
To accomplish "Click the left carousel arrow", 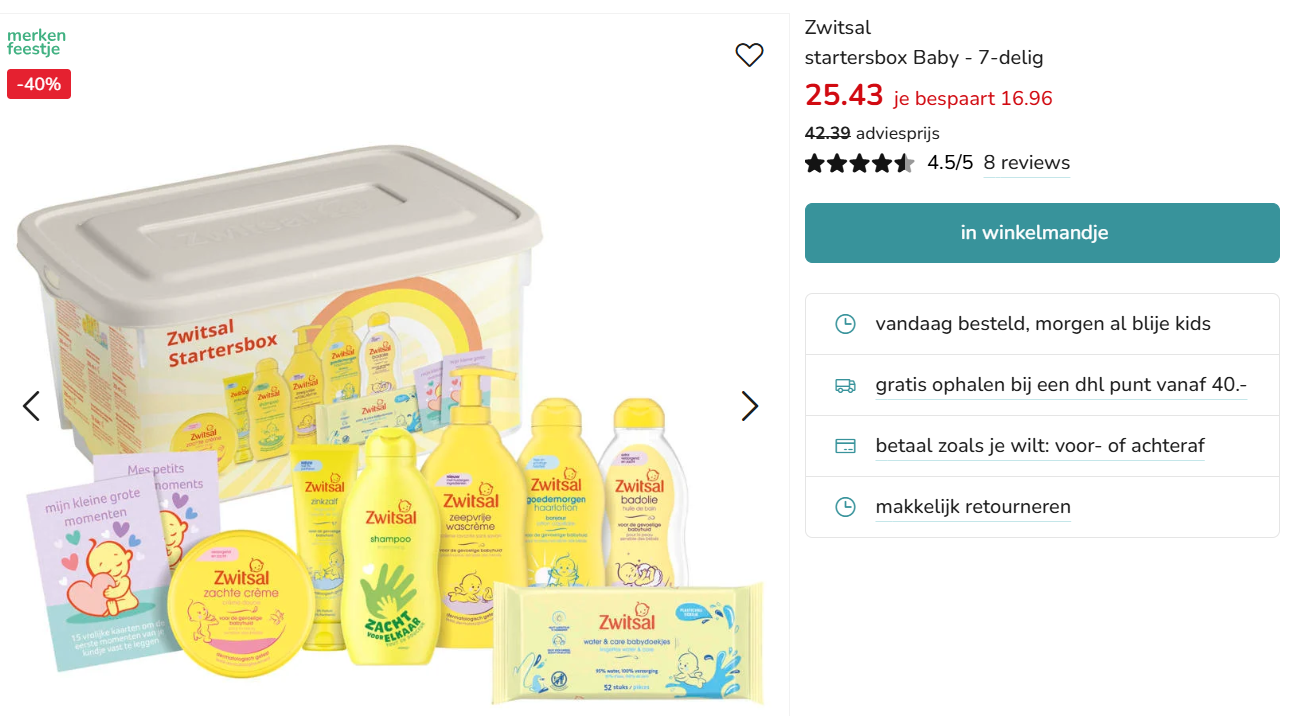I will pos(30,406).
